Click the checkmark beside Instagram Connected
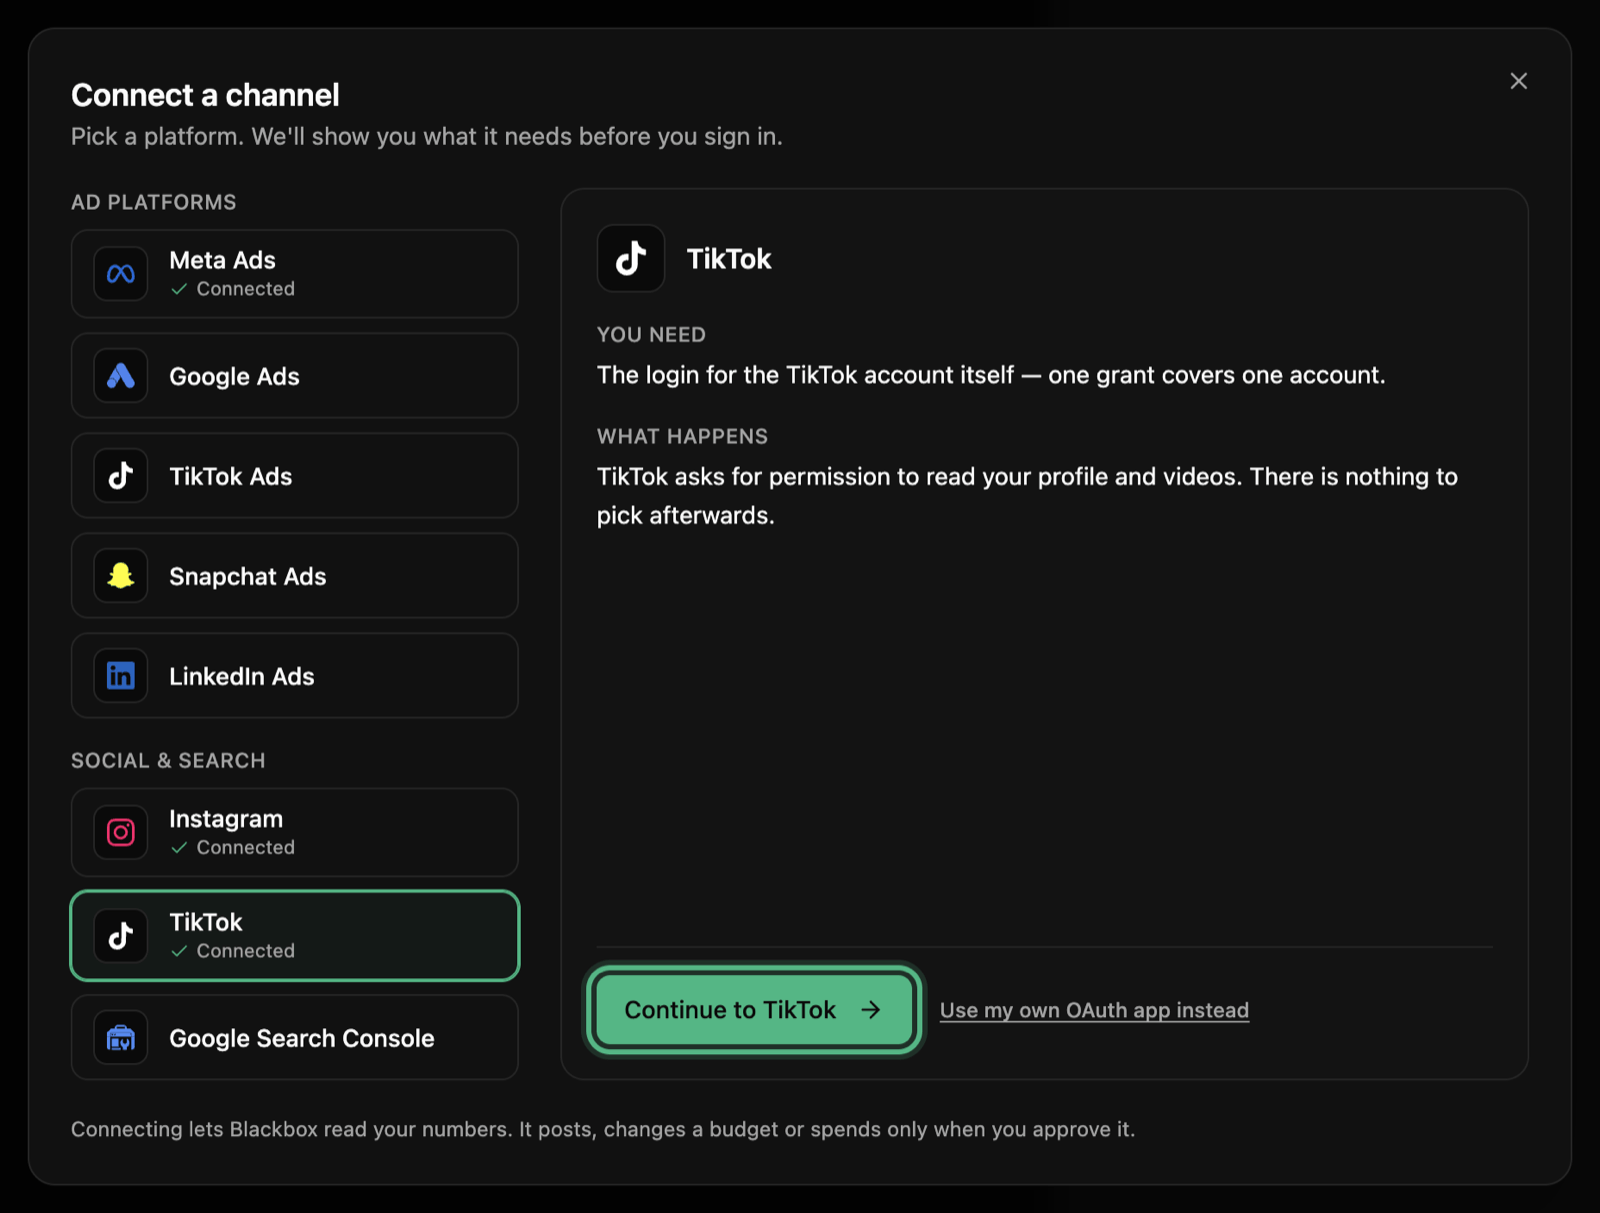This screenshot has height=1213, width=1600. pyautogui.click(x=179, y=848)
